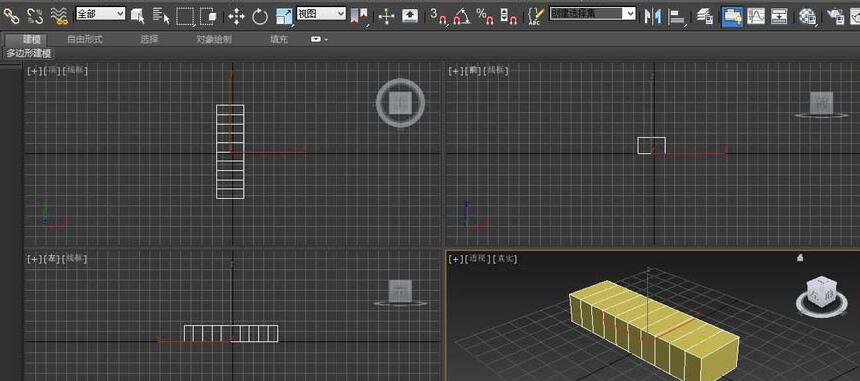Open the Layer Manager icon
This screenshot has height=381, width=860.
tap(705, 17)
